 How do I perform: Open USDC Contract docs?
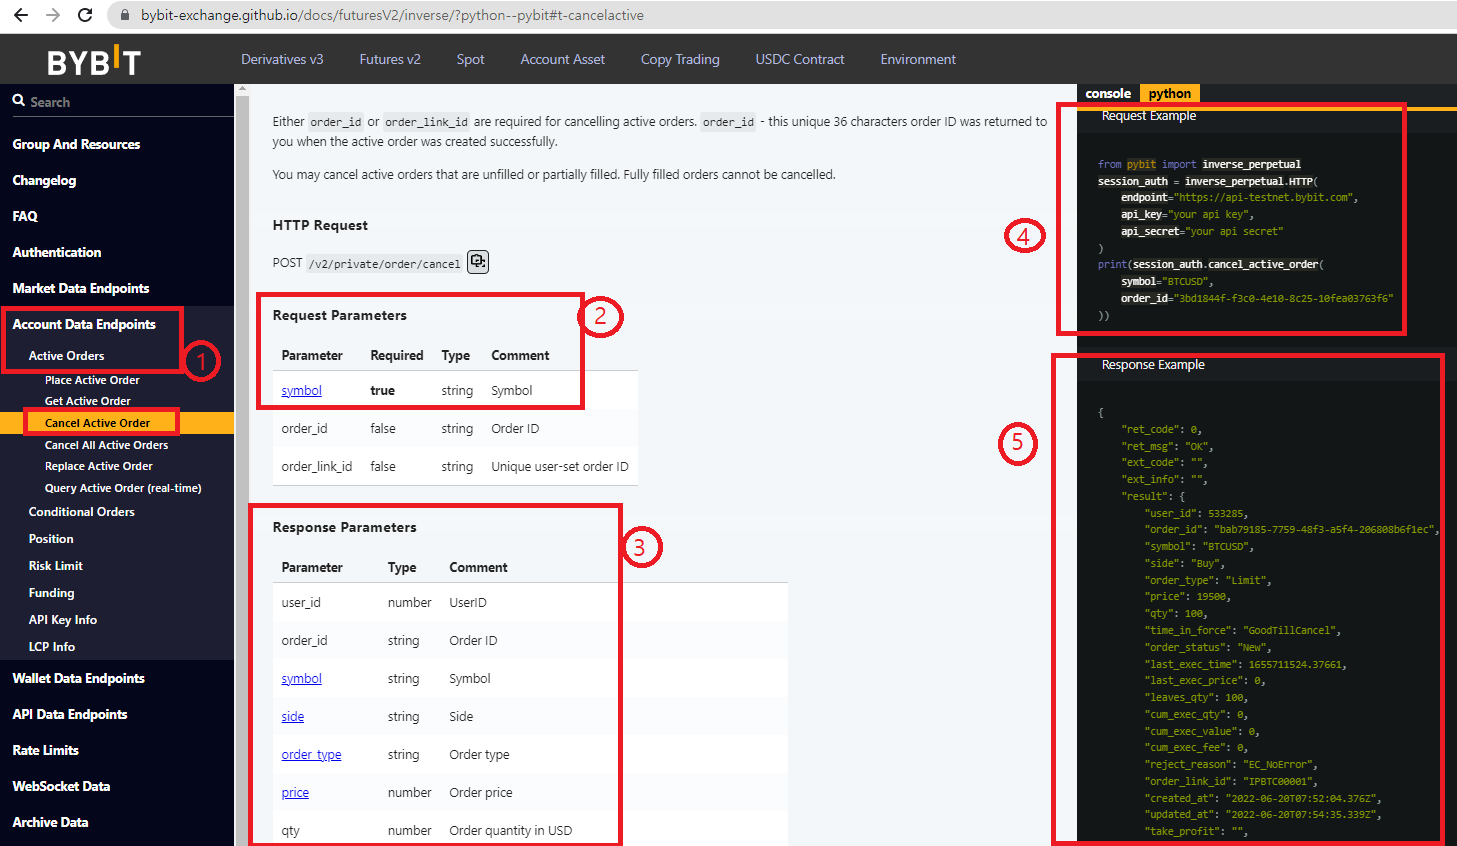[x=800, y=59]
